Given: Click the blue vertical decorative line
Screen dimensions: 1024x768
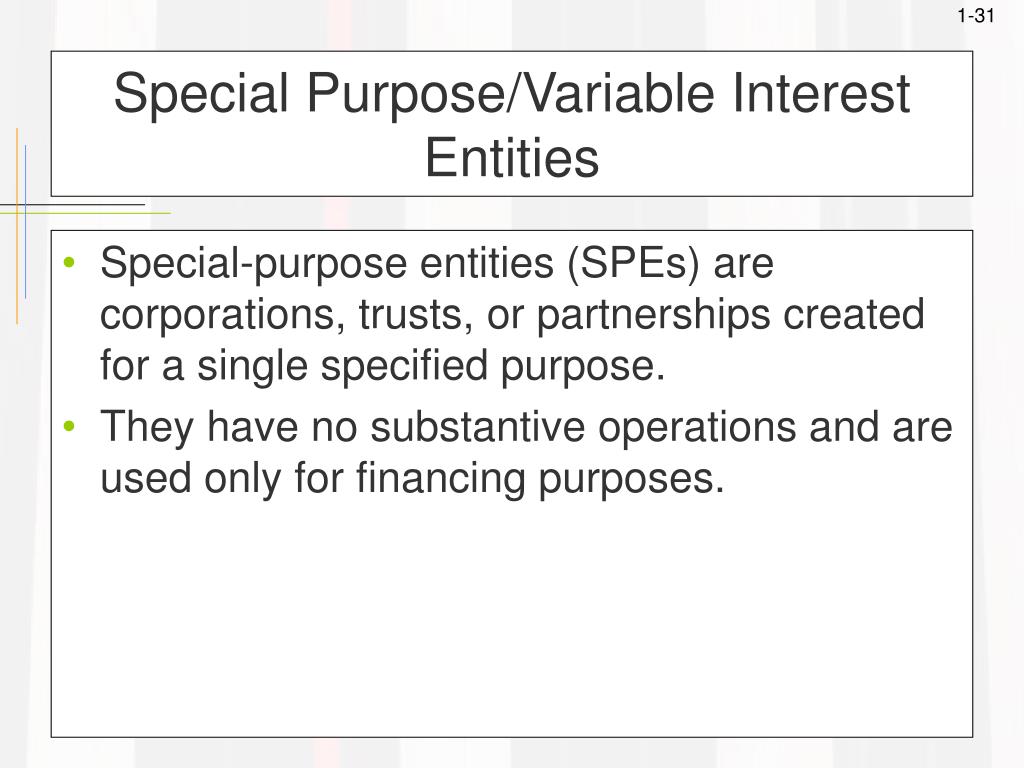Looking at the screenshot, I should point(25,222).
